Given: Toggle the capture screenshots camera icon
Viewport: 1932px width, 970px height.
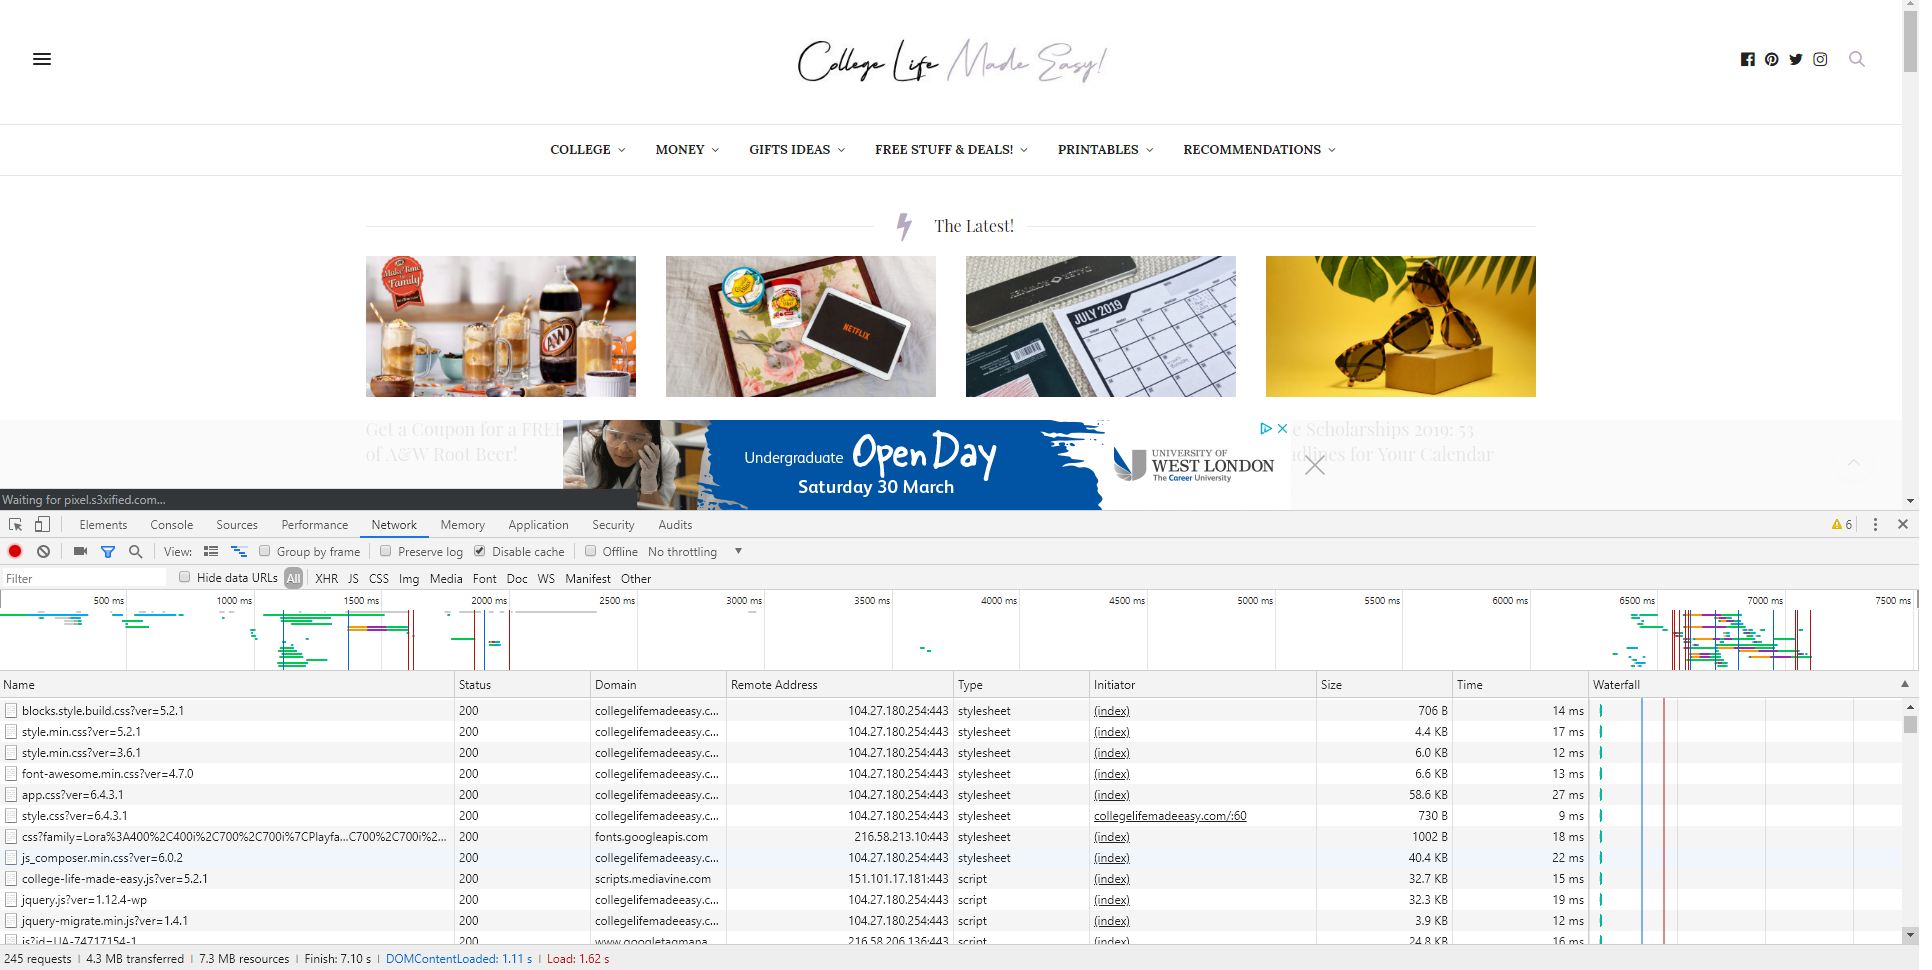Looking at the screenshot, I should coord(81,551).
